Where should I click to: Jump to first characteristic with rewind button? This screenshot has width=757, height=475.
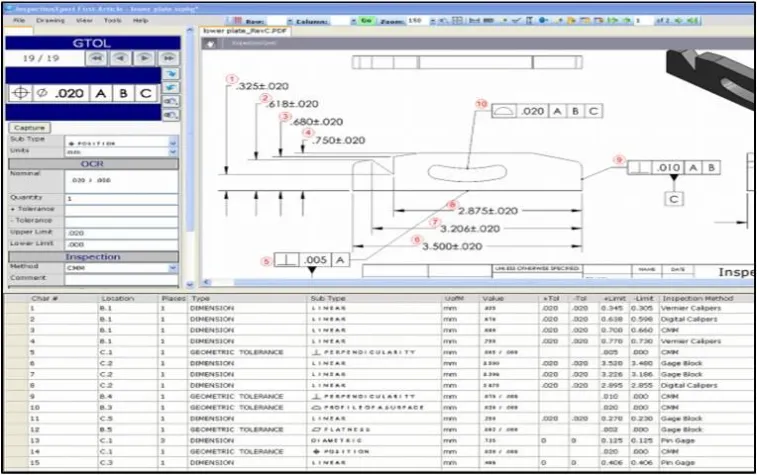click(x=97, y=58)
